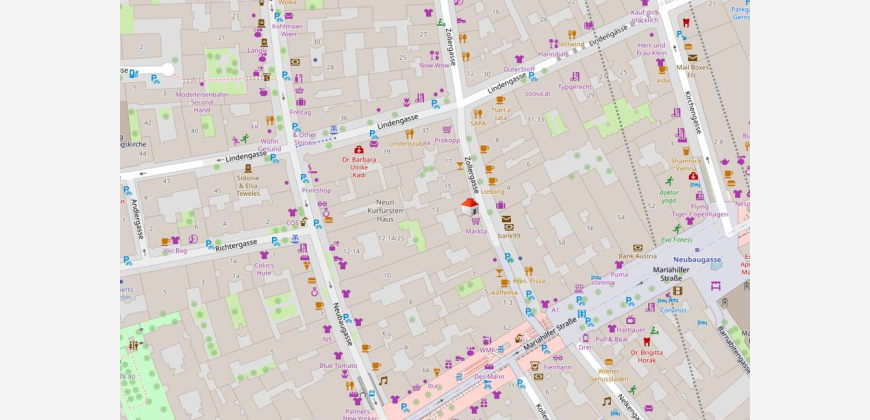Click the Lindenstube restaurant fork icon
This screenshot has height=420, width=870.
pos(409,134)
